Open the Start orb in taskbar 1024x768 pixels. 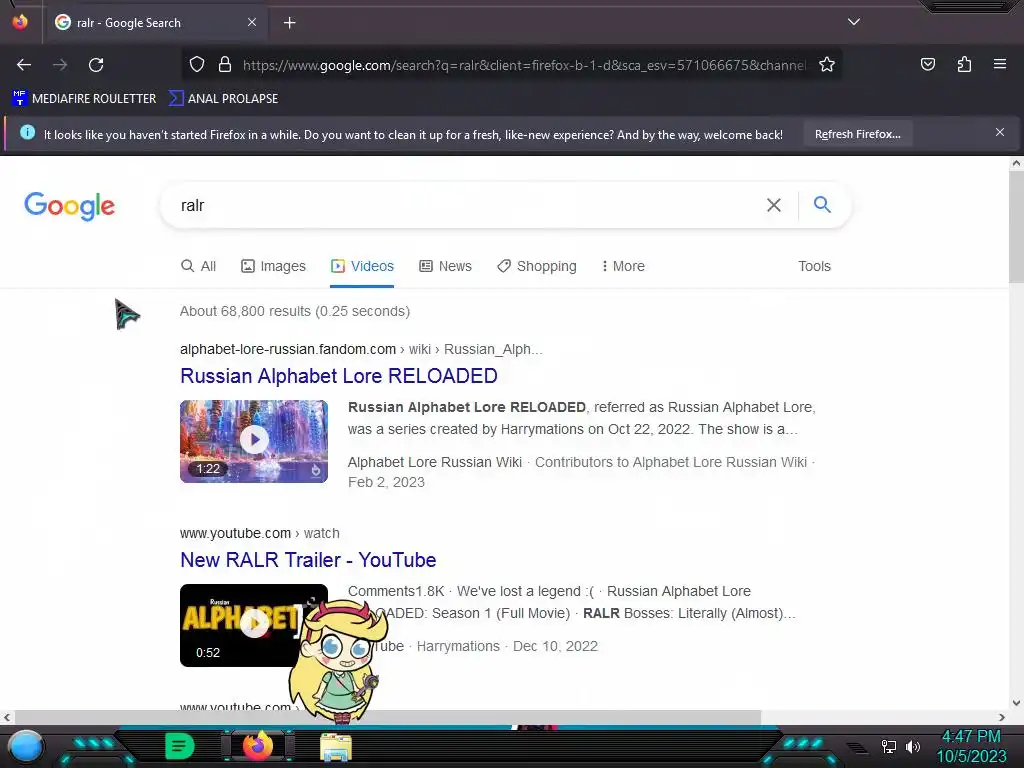[x=27, y=746]
